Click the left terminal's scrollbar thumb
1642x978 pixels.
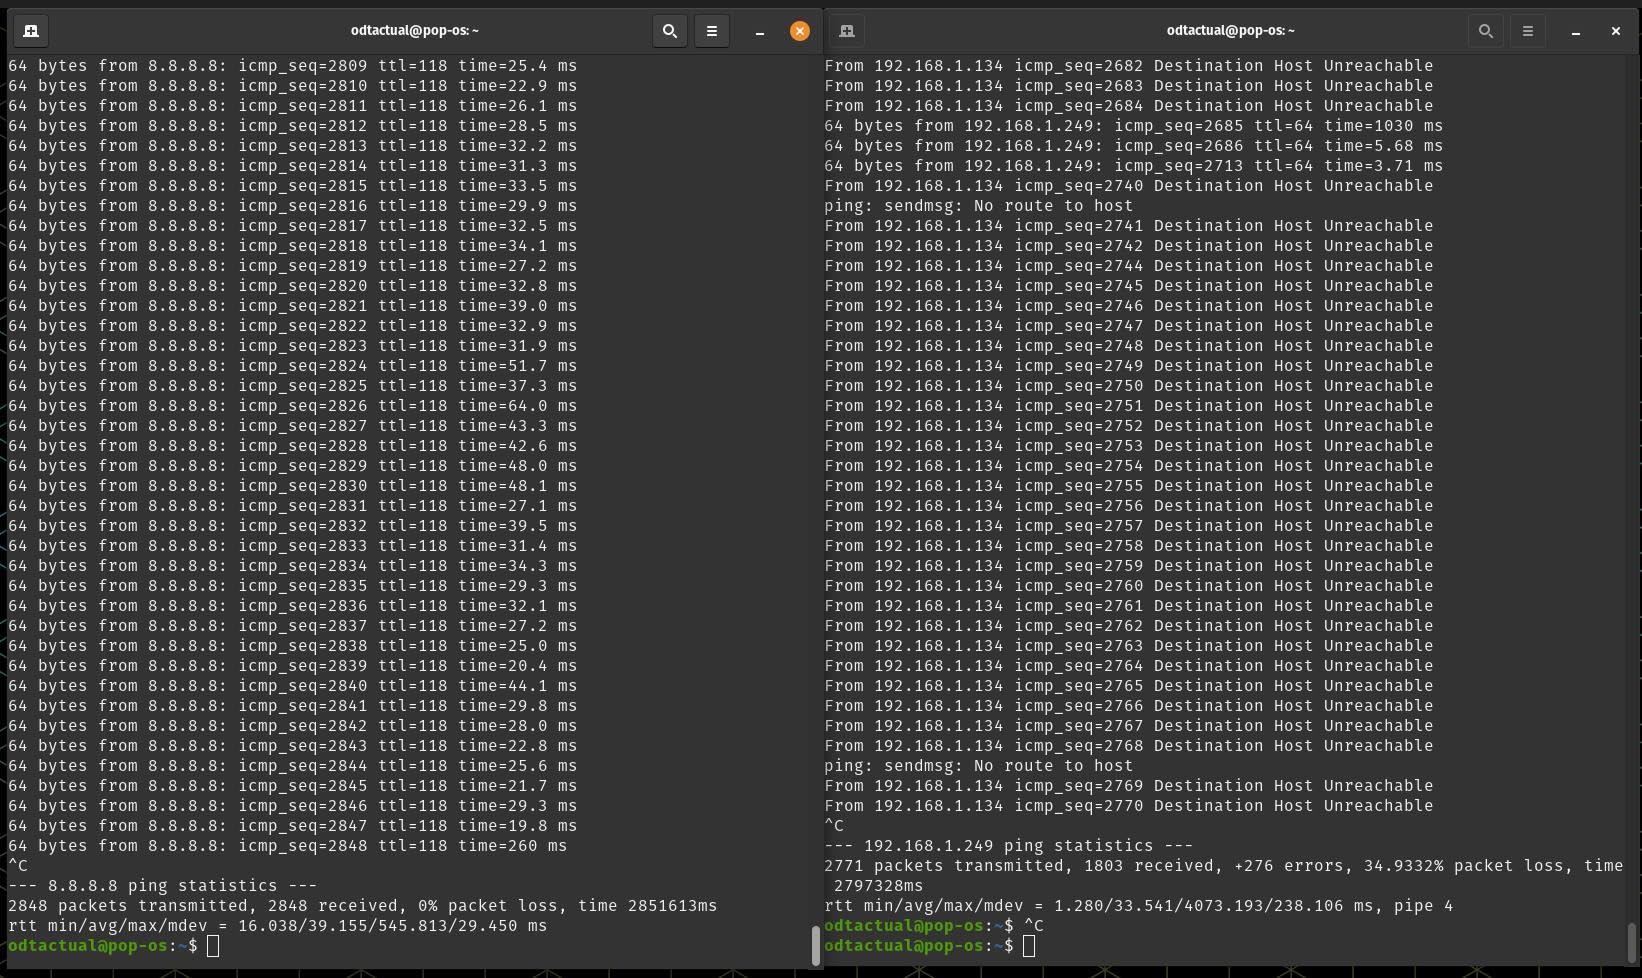[x=816, y=945]
